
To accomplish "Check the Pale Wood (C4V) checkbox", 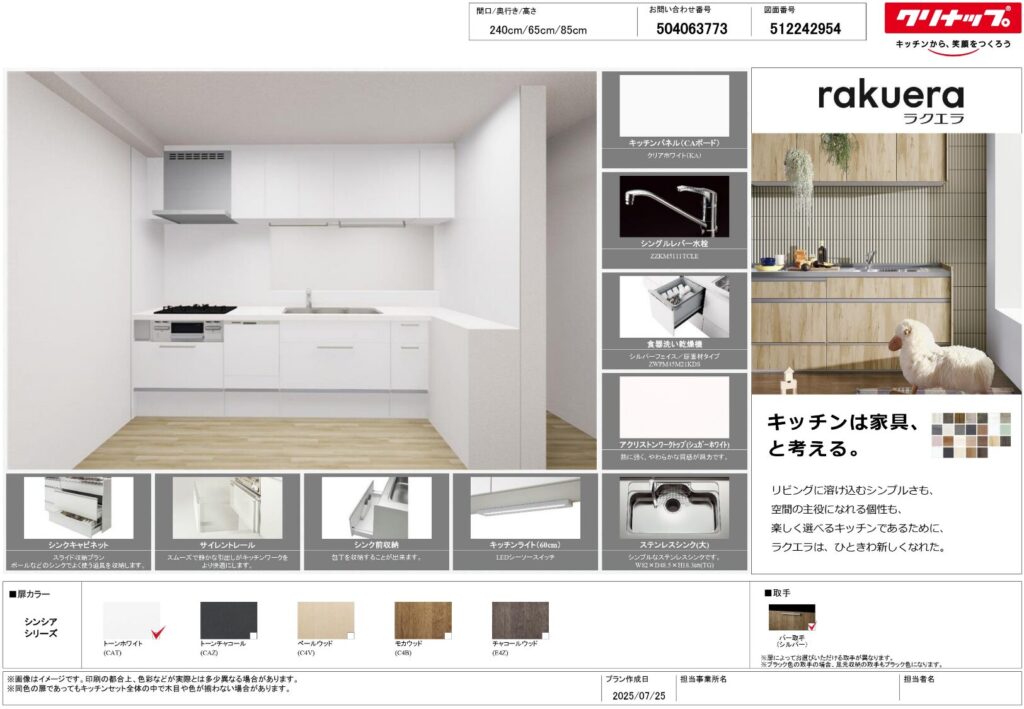I will pos(350,635).
